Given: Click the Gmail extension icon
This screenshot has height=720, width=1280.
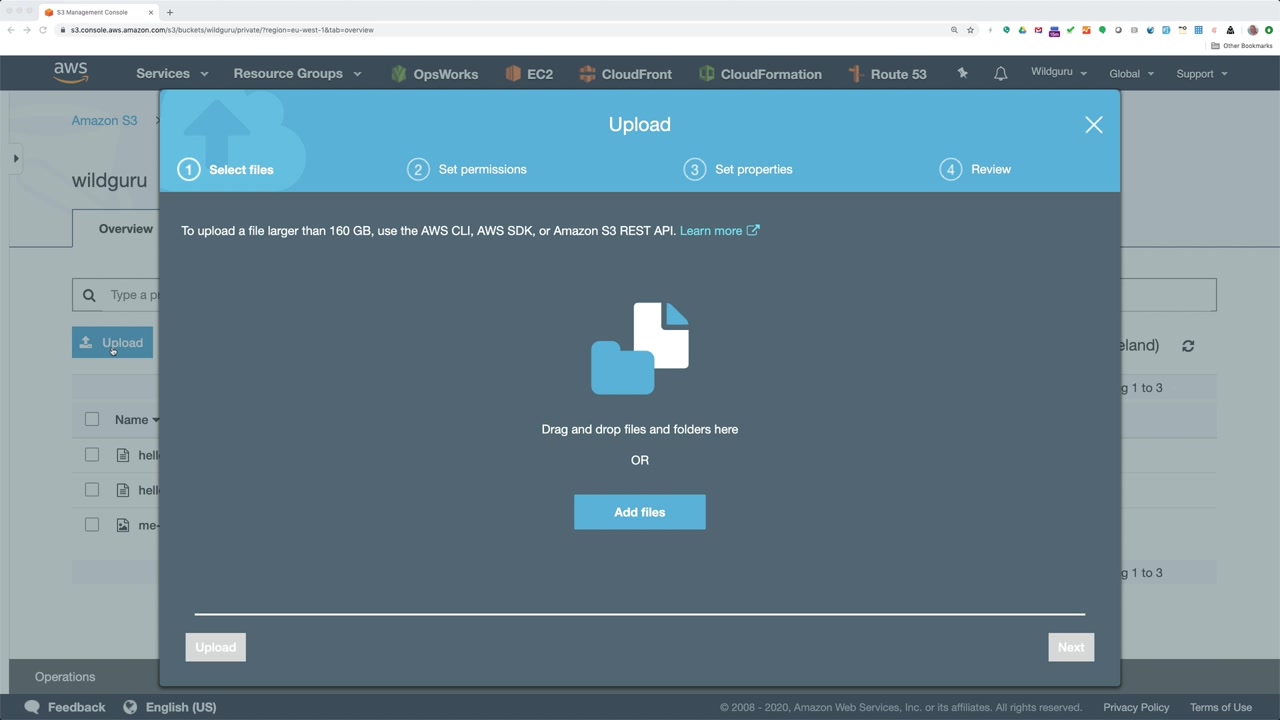Looking at the screenshot, I should [x=1038, y=30].
